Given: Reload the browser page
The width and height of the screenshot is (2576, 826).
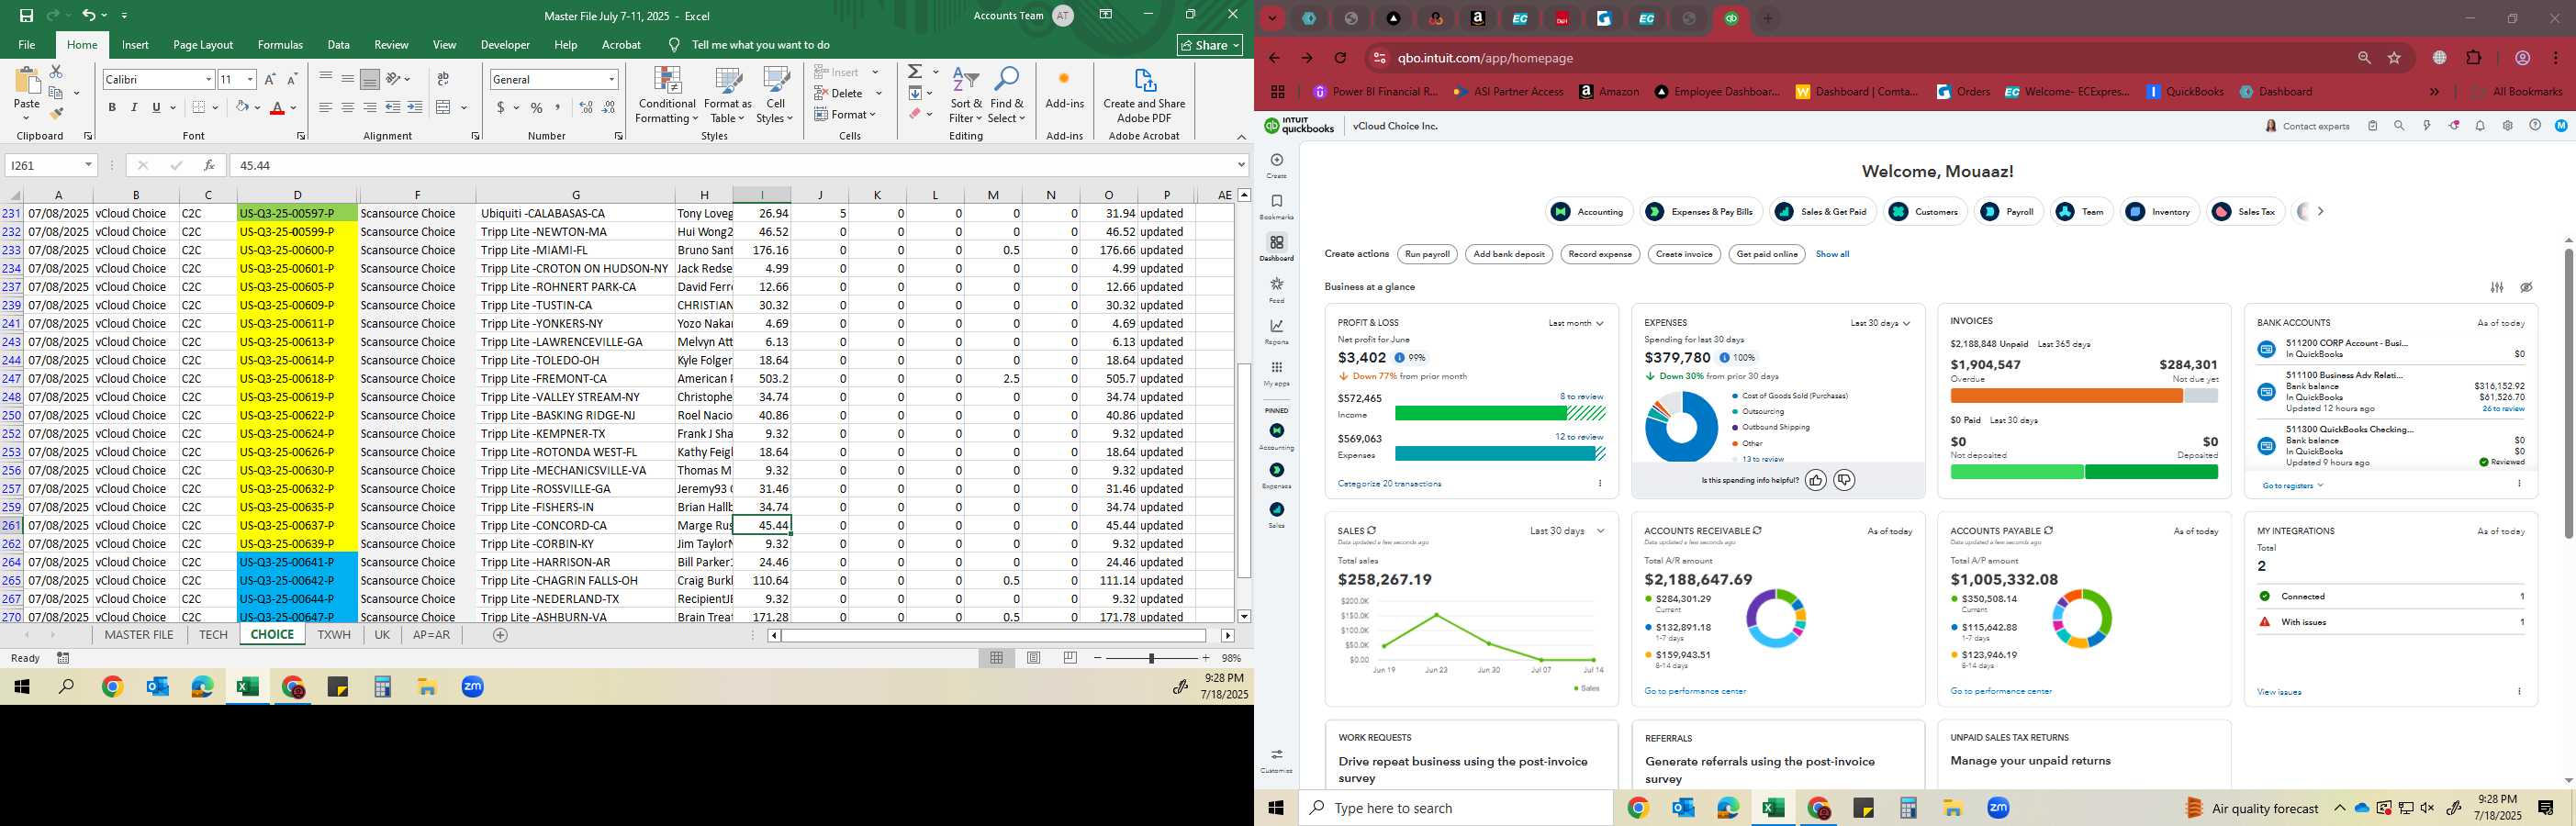Looking at the screenshot, I should pos(1341,58).
